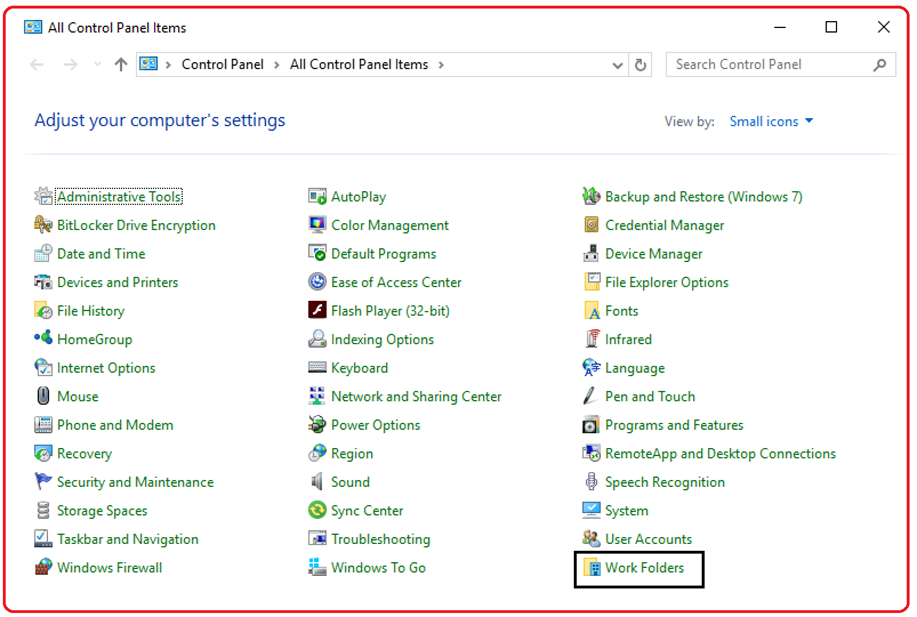Click the Speech Recognition microphone icon

[591, 482]
